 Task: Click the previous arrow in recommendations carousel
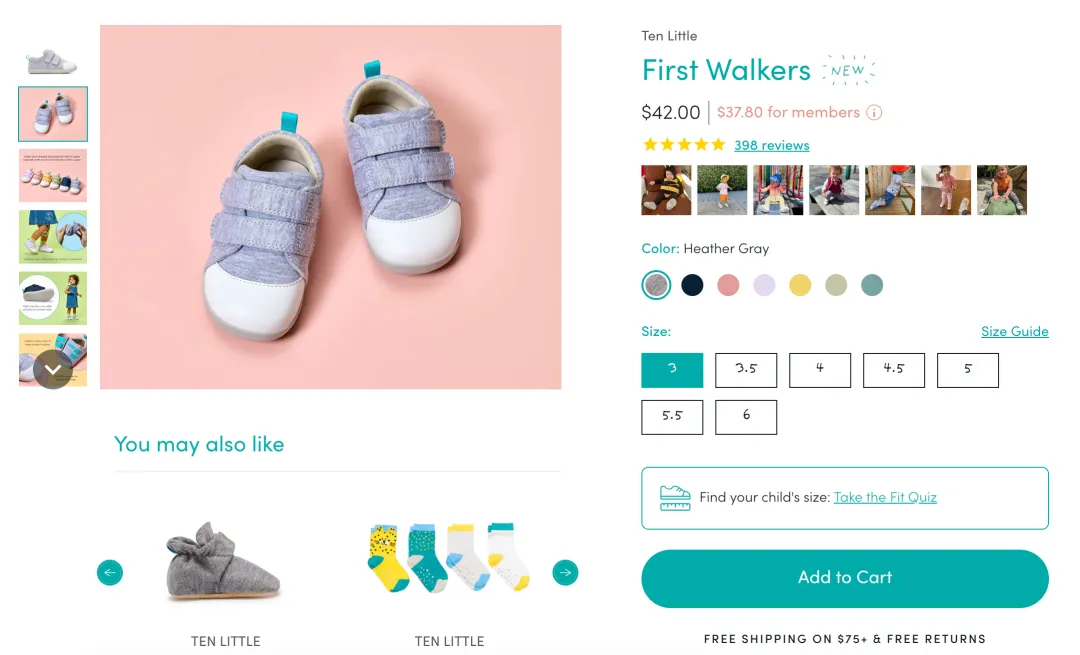(x=110, y=573)
